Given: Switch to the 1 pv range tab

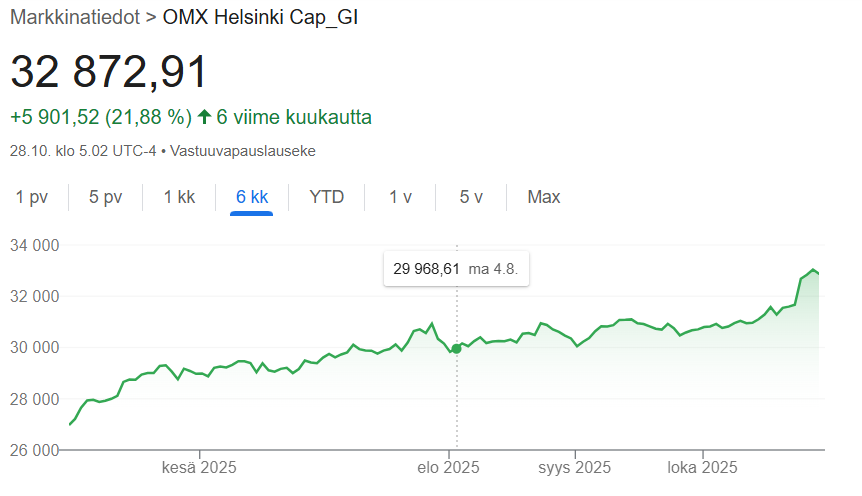Looking at the screenshot, I should pyautogui.click(x=32, y=197).
